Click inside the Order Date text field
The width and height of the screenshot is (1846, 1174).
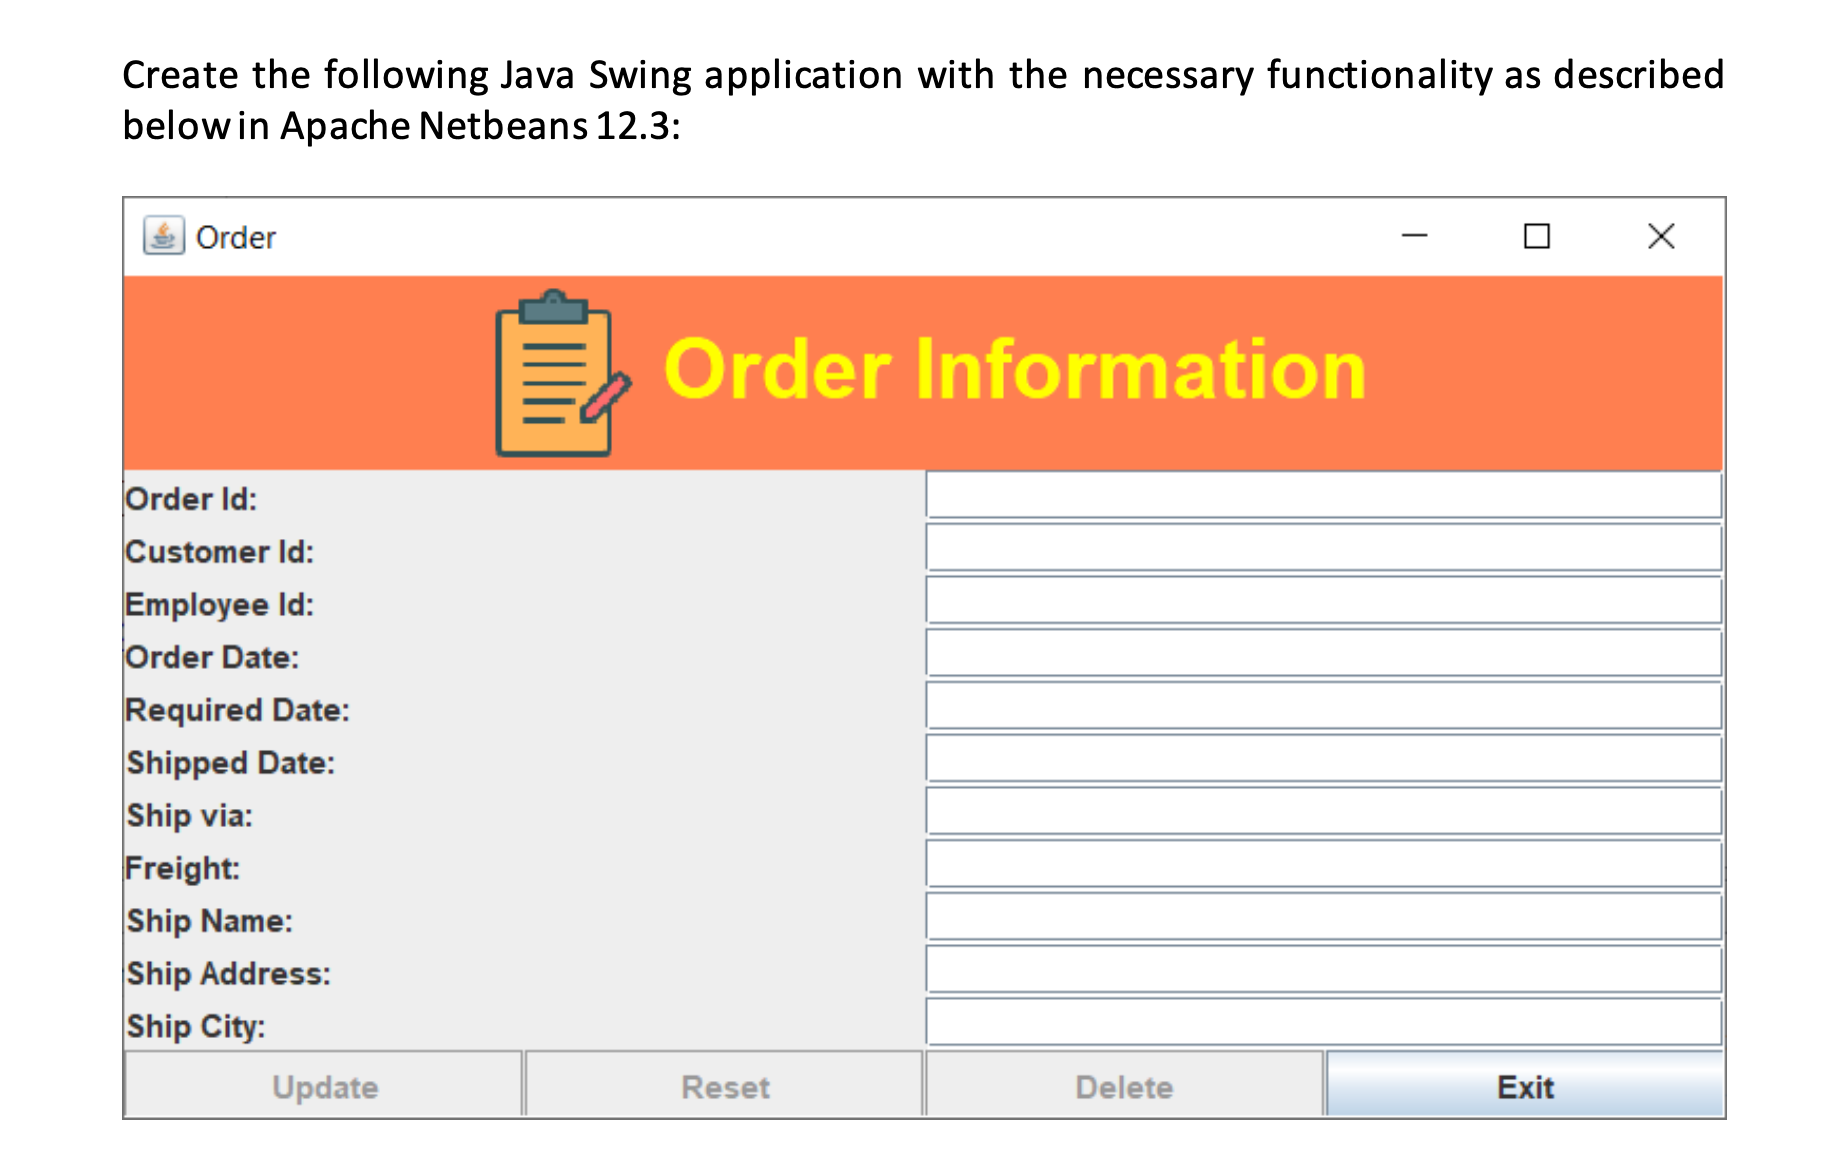coord(1320,653)
